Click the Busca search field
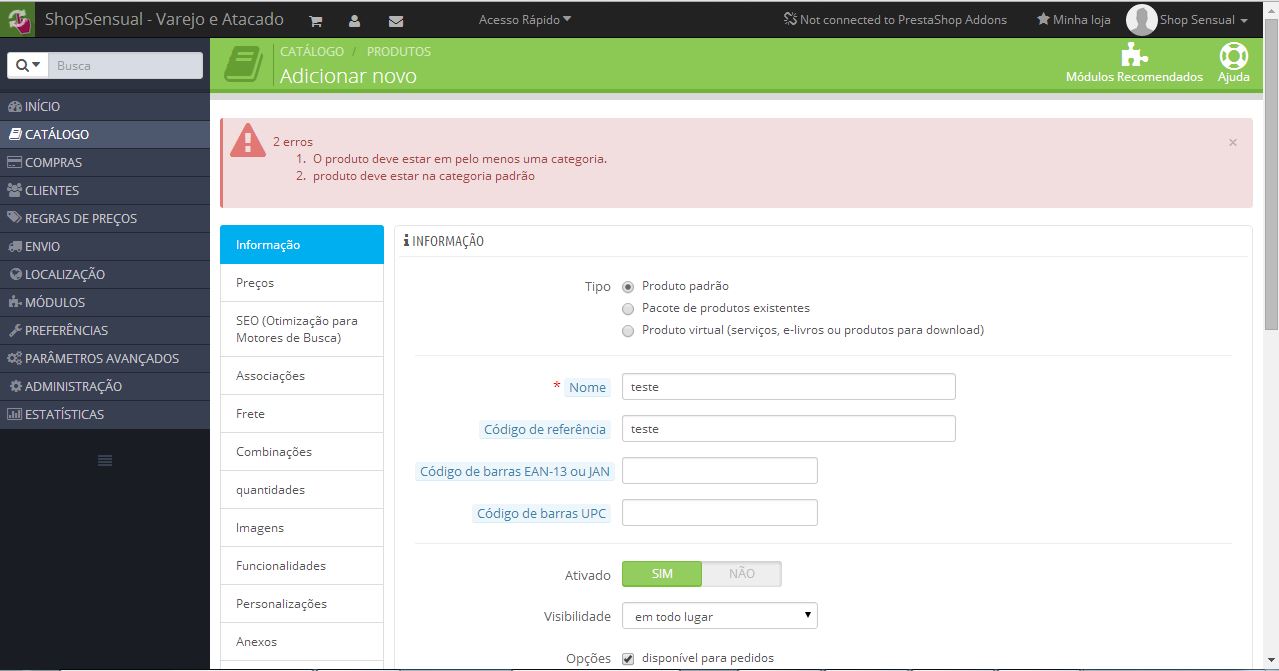1279x671 pixels. (x=125, y=65)
